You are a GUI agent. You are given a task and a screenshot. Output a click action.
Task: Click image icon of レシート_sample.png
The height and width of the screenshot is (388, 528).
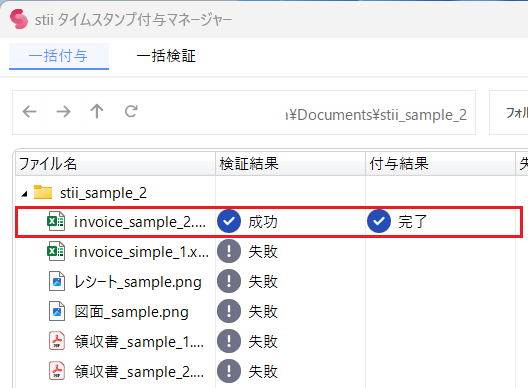pyautogui.click(x=57, y=281)
